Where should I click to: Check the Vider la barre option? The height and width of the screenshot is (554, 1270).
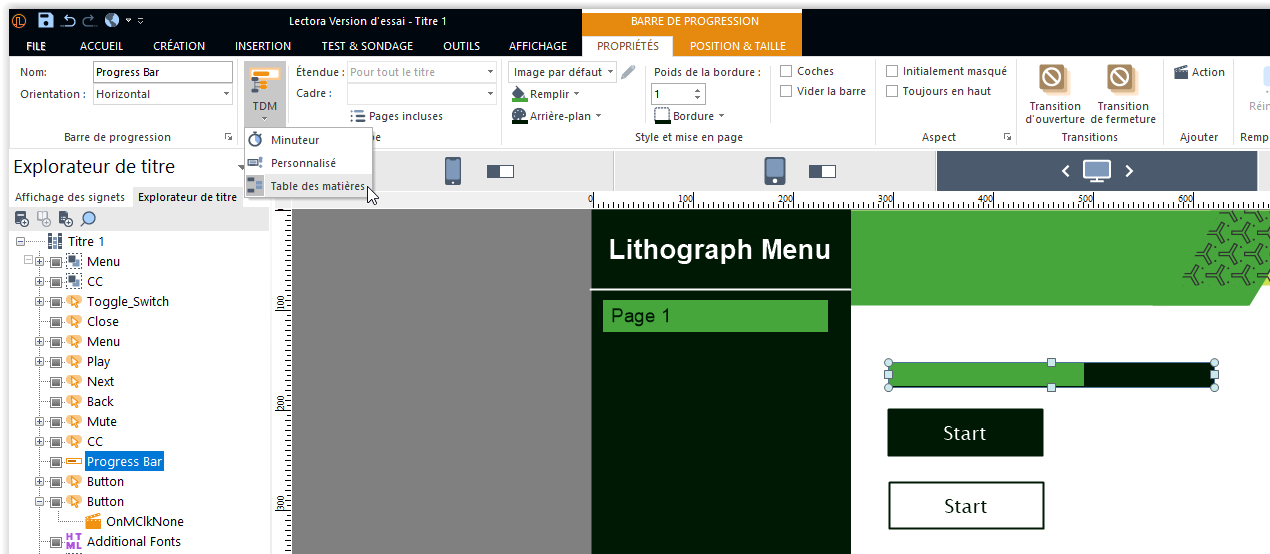[787, 92]
